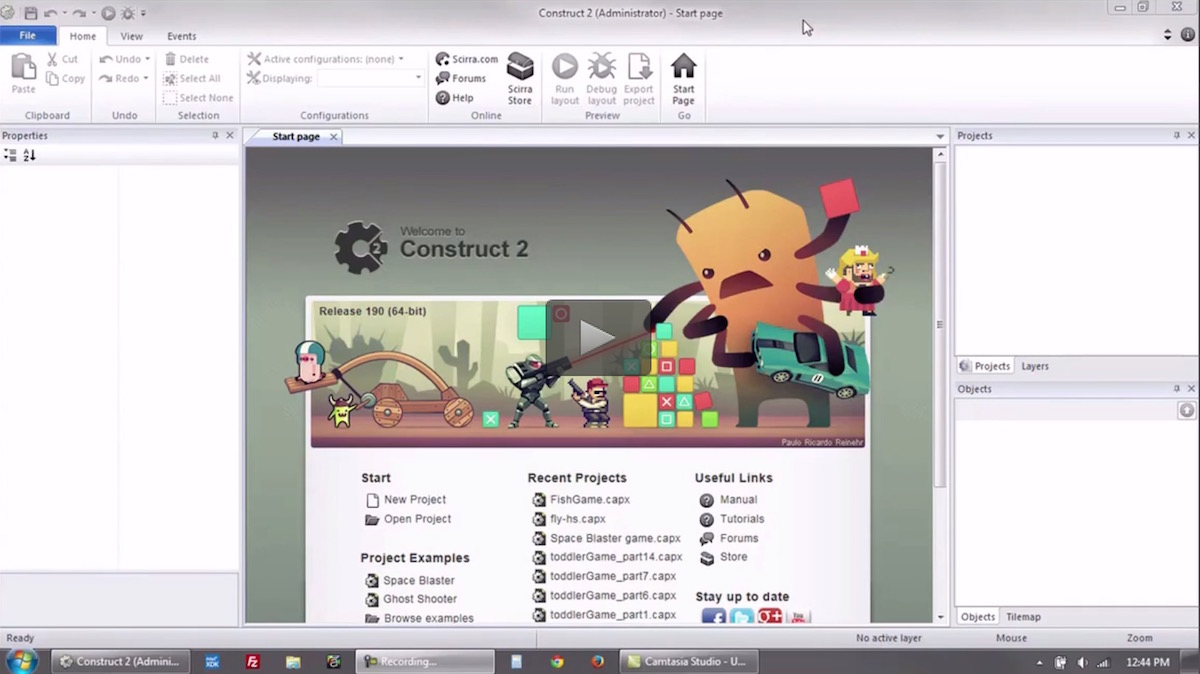Open Forums from the ribbon Online group
The height and width of the screenshot is (674, 1200).
(x=461, y=78)
